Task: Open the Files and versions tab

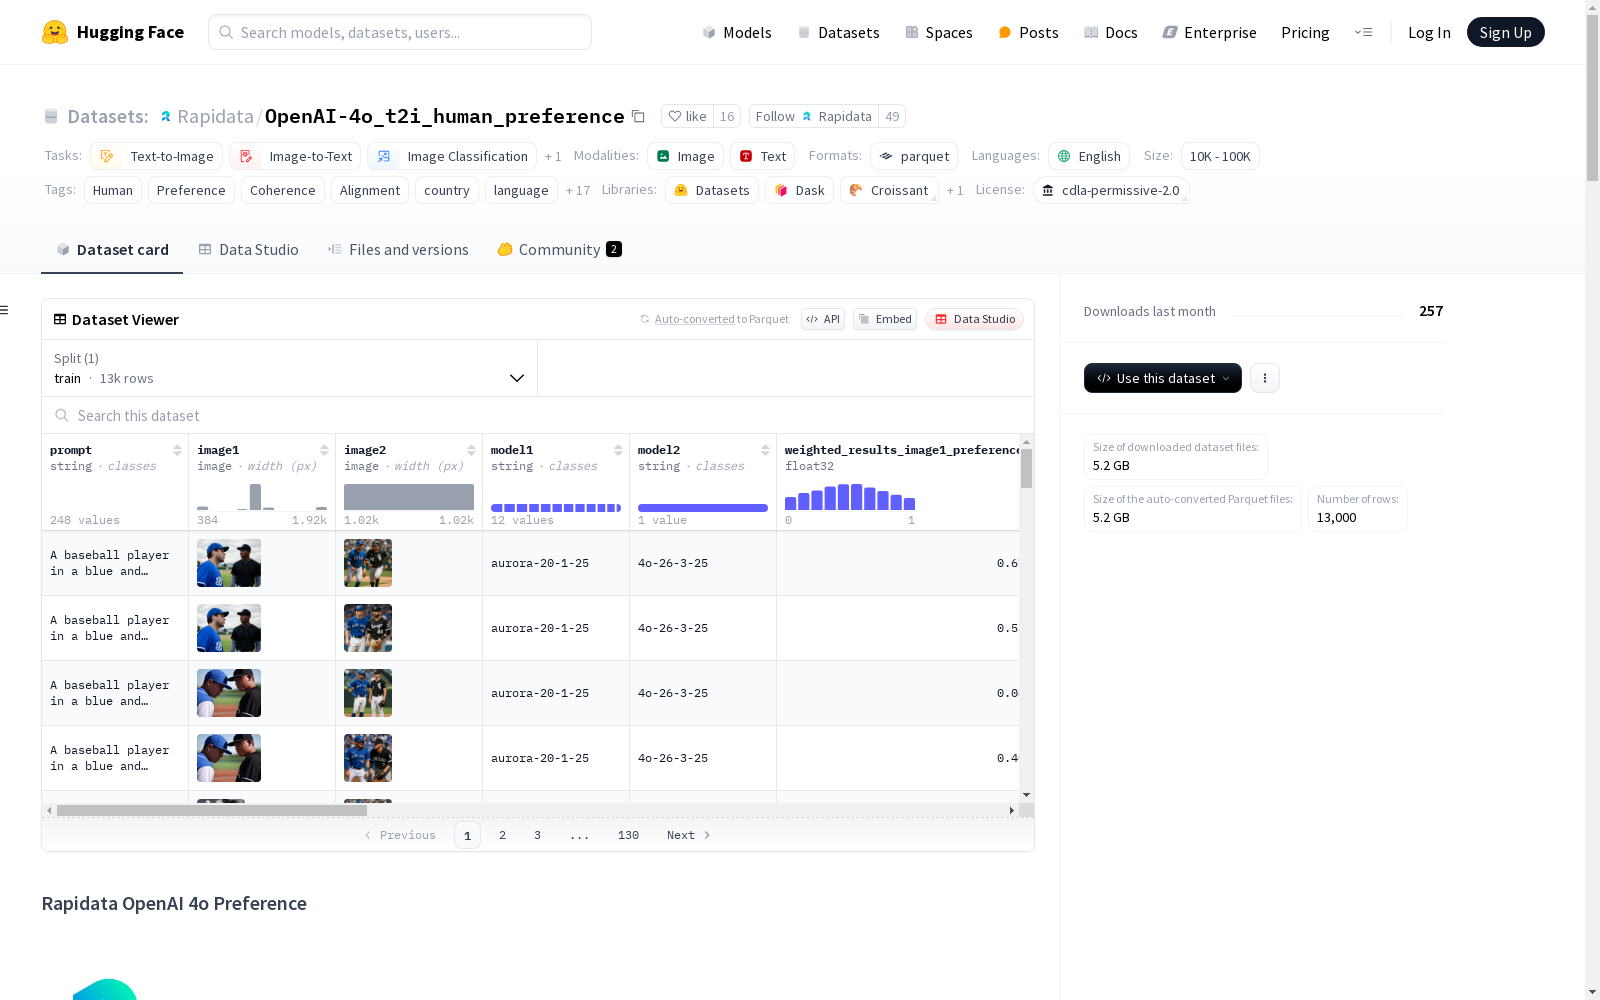Action: pos(398,249)
